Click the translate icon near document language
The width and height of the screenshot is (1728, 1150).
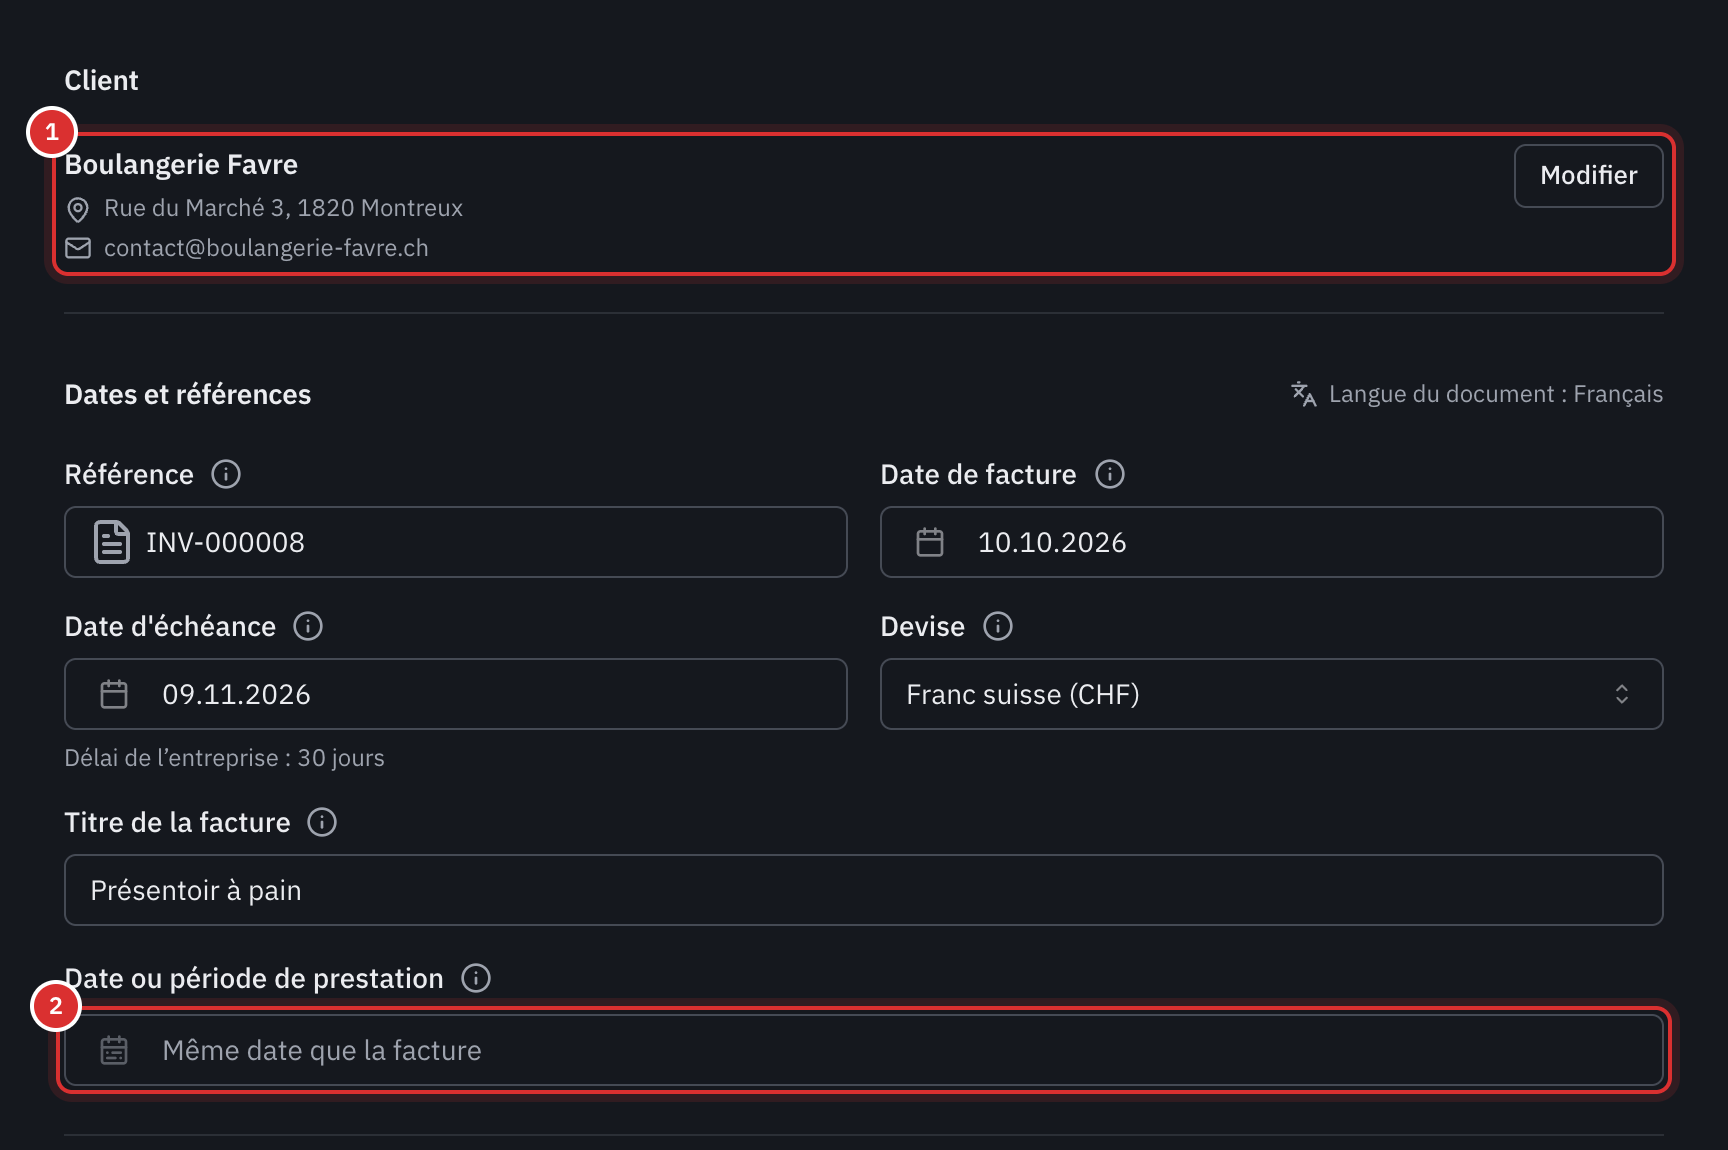point(1303,394)
